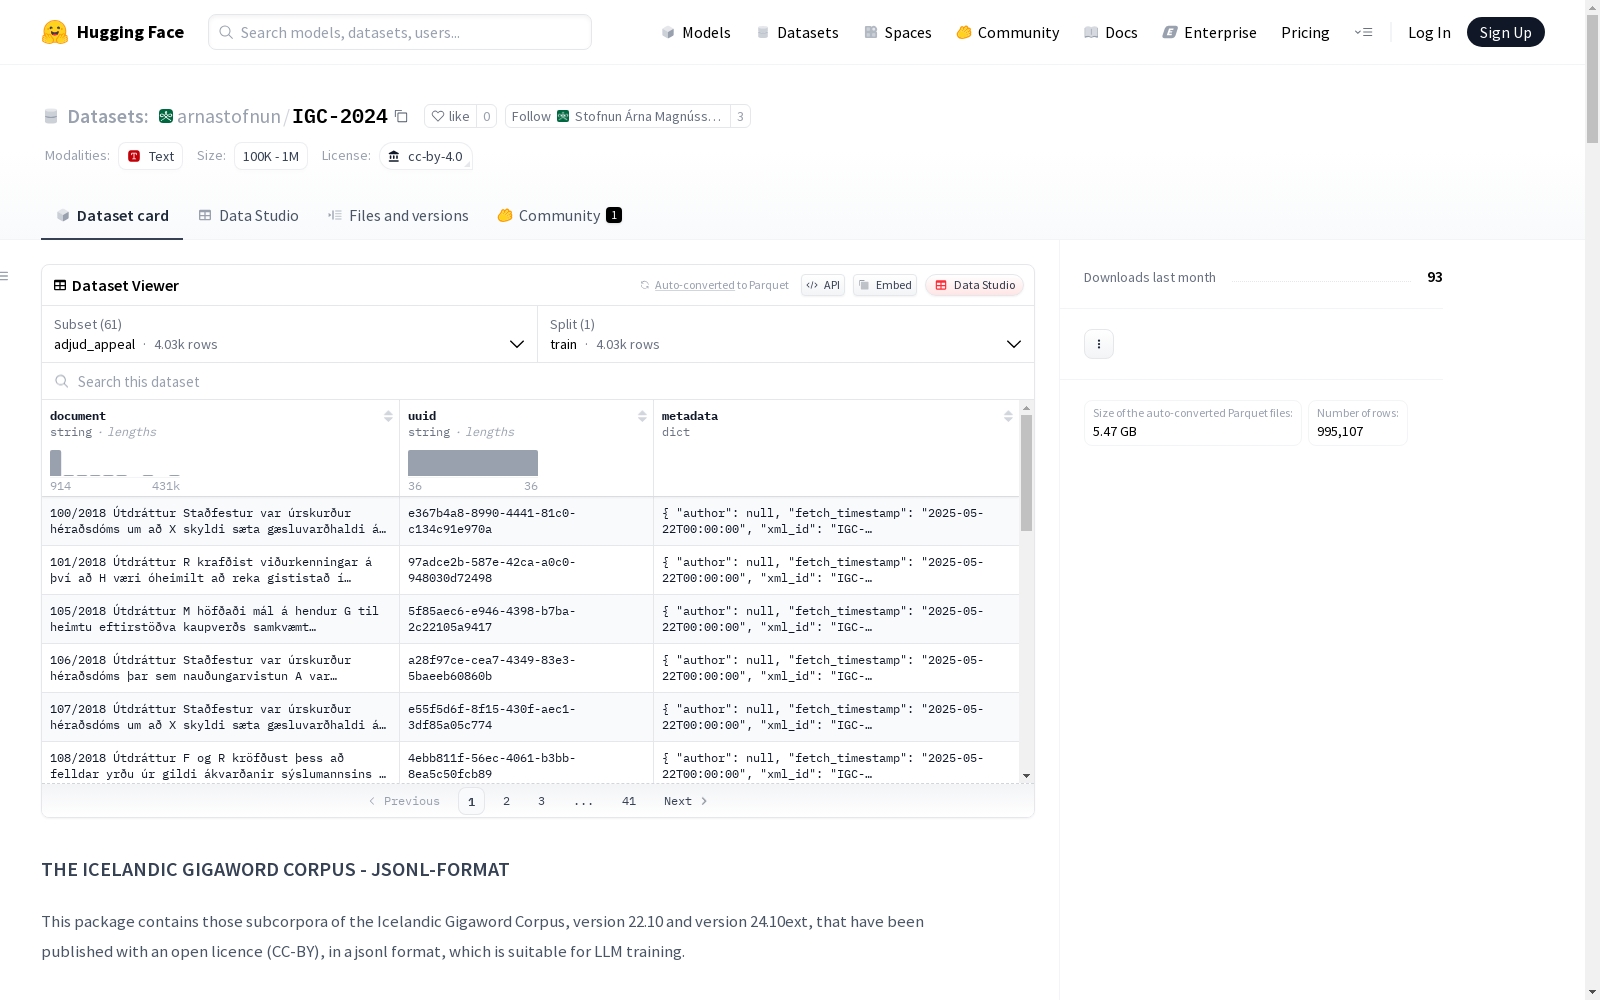
Task: Click the Sign Up button
Action: [1505, 32]
